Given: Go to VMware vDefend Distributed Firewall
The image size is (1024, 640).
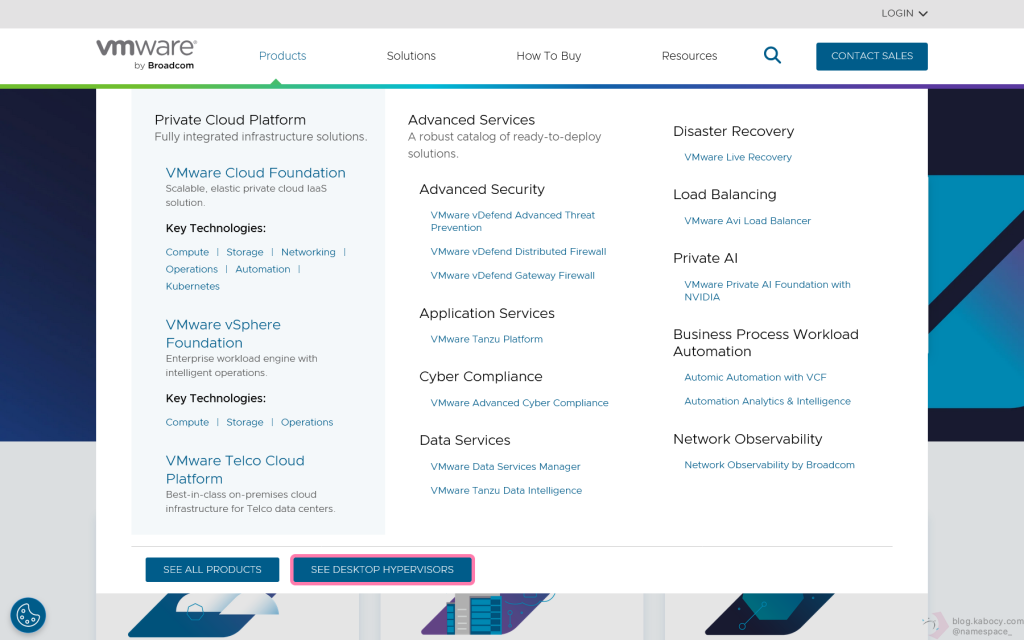Looking at the screenshot, I should (518, 252).
